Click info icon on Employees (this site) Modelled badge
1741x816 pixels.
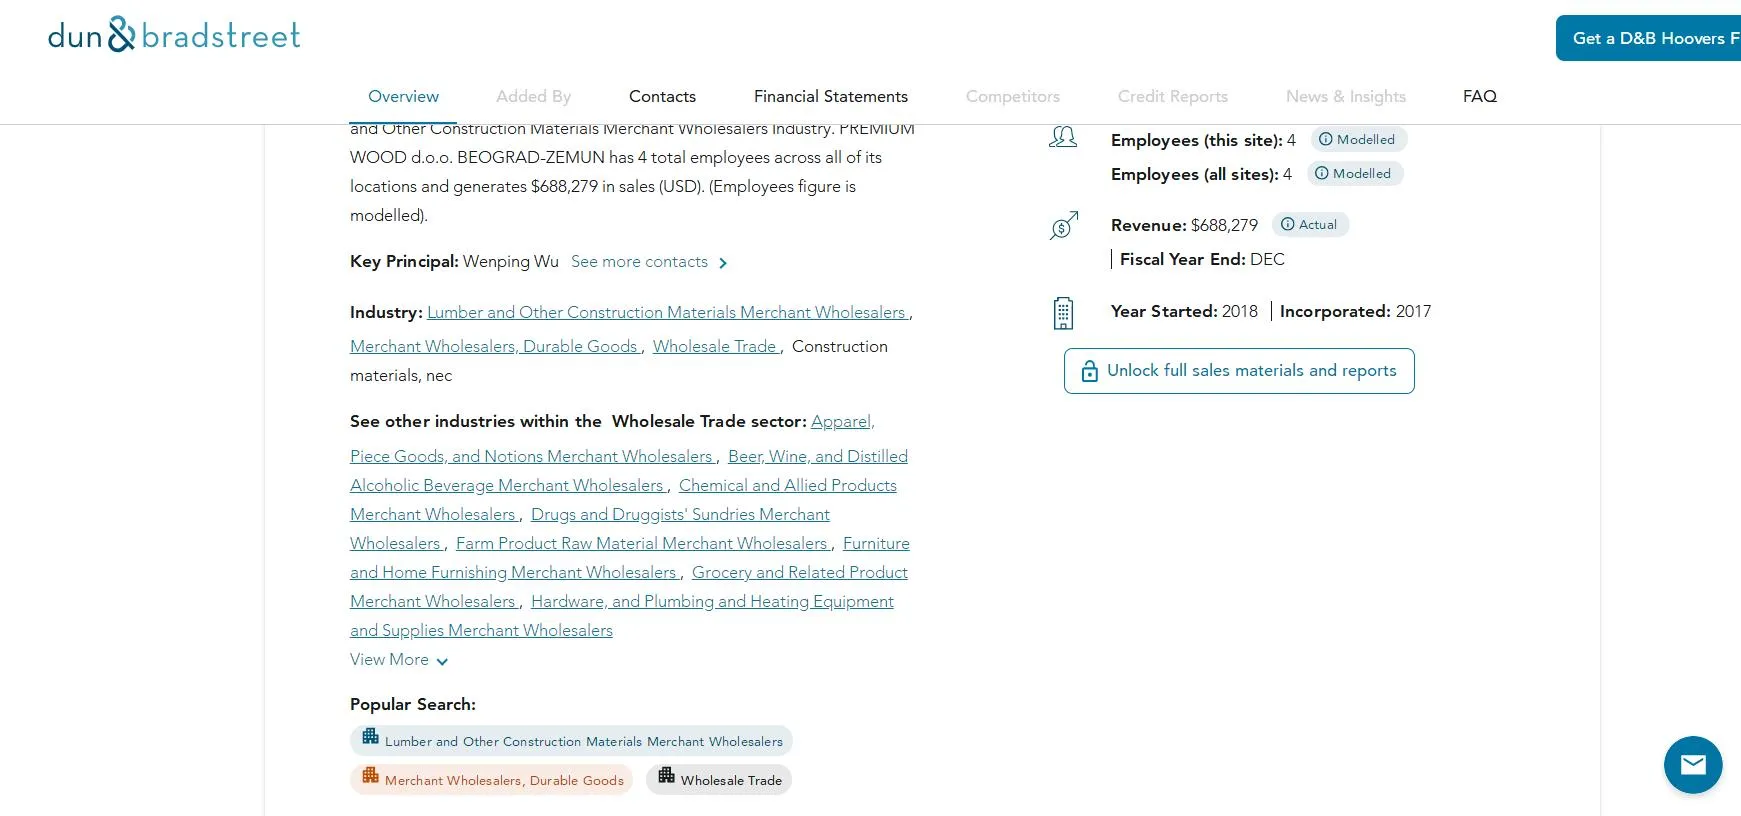point(1326,139)
